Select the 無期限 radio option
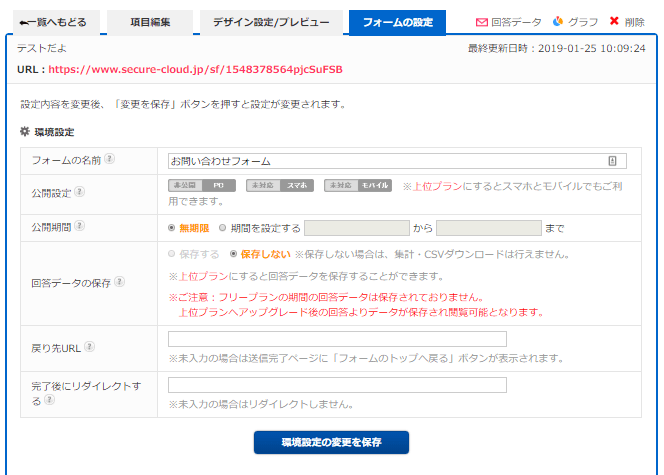The width and height of the screenshot is (664, 475). pyautogui.click(x=173, y=227)
